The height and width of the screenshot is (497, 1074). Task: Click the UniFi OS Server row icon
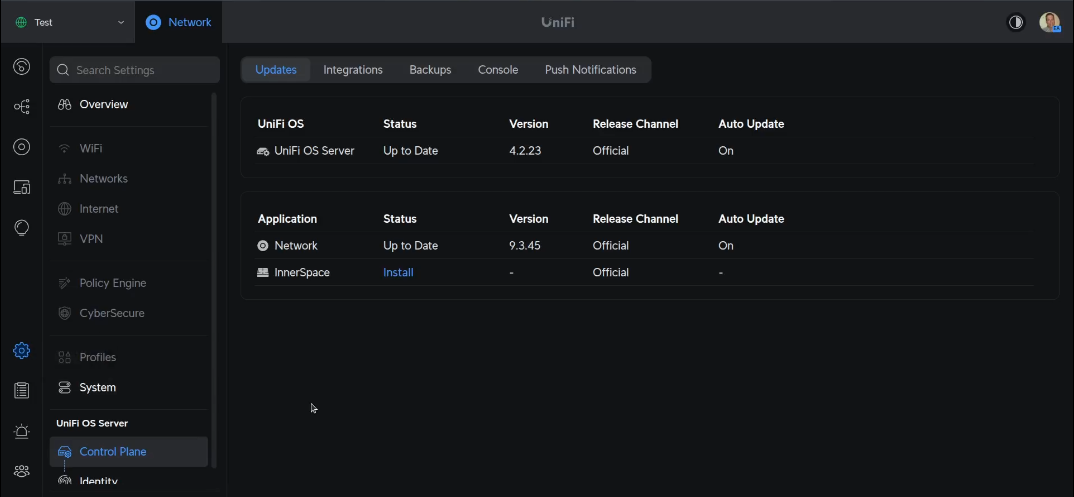point(263,151)
